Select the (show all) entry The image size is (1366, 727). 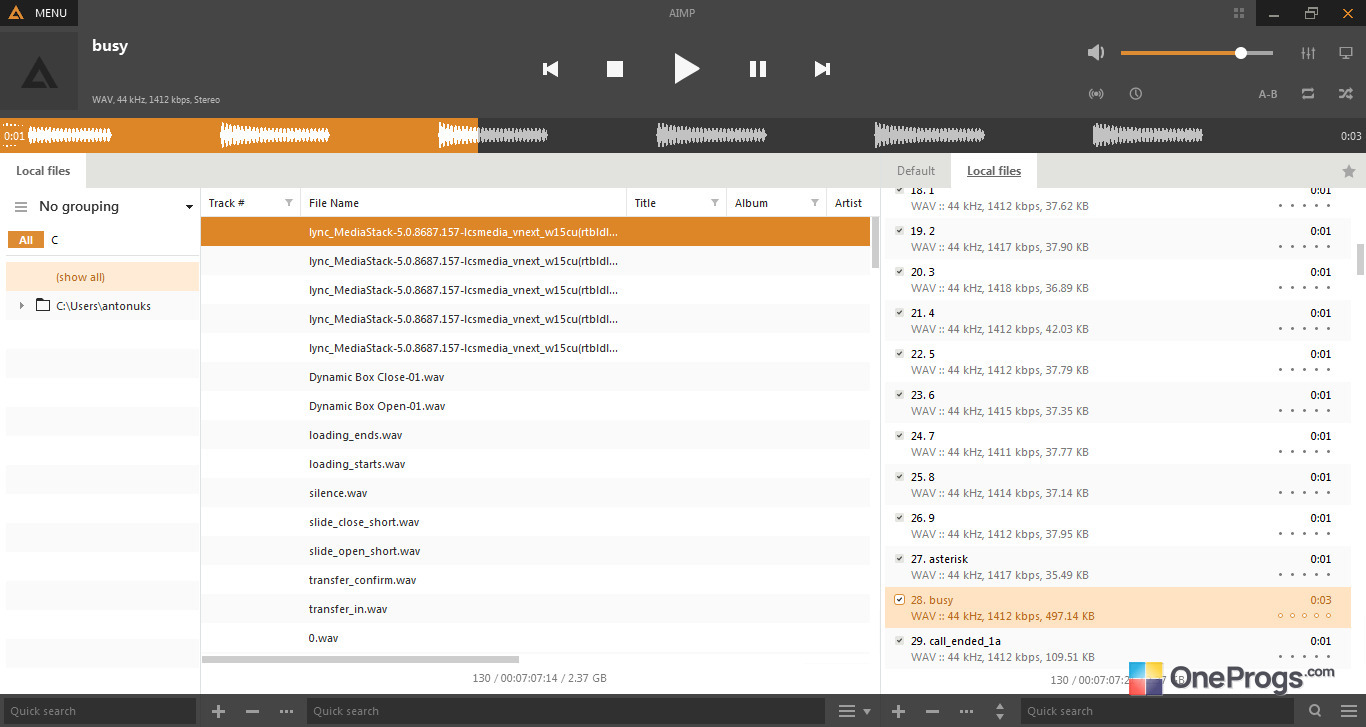click(102, 277)
